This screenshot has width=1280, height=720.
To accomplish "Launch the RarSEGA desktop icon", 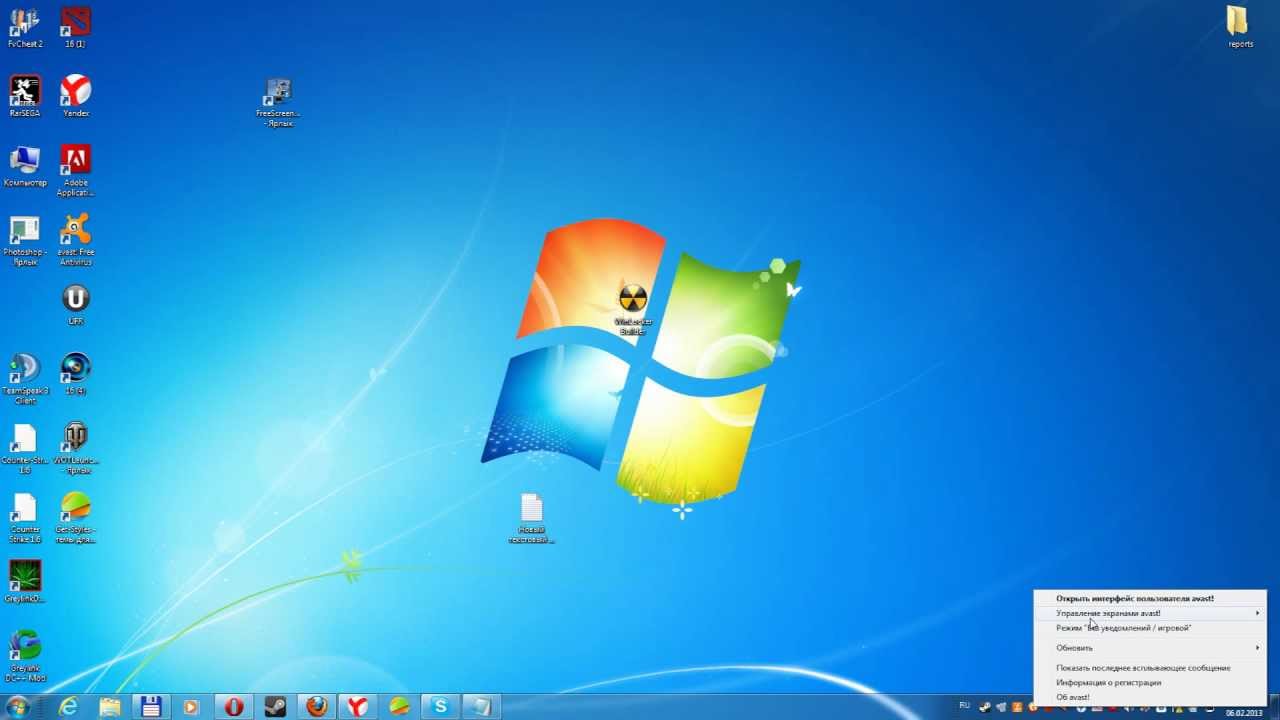I will pyautogui.click(x=25, y=97).
